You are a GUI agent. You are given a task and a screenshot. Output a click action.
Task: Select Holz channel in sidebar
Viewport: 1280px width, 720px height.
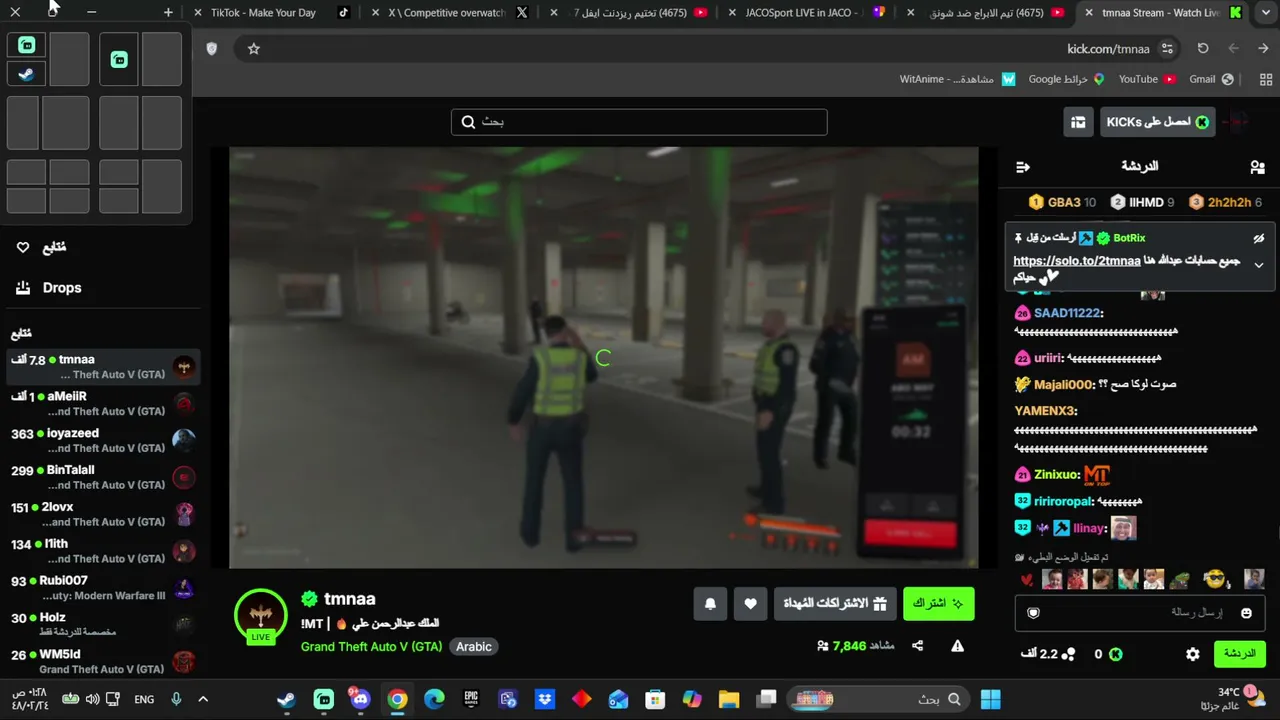(x=102, y=625)
